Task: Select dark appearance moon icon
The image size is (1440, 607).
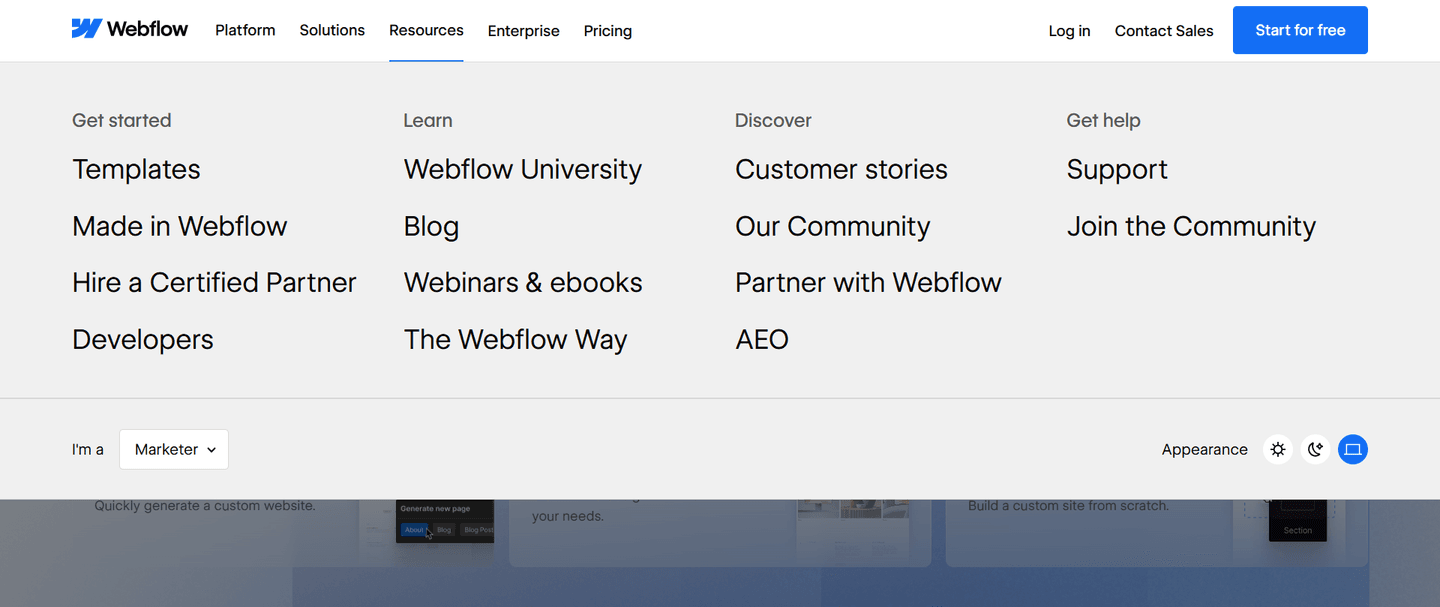Action: coord(1315,450)
